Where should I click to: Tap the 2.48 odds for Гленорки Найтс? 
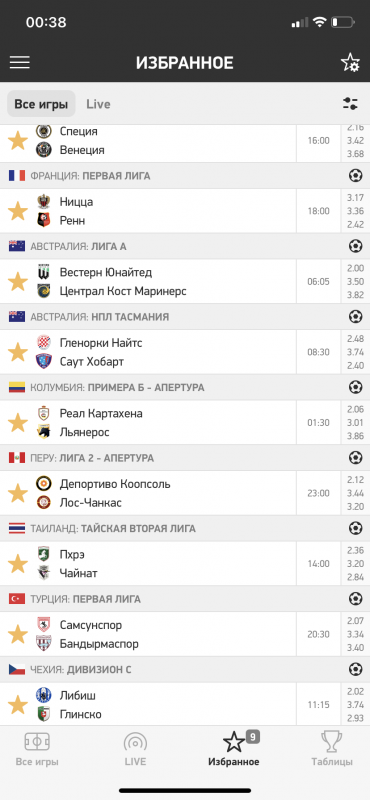pyautogui.click(x=355, y=338)
